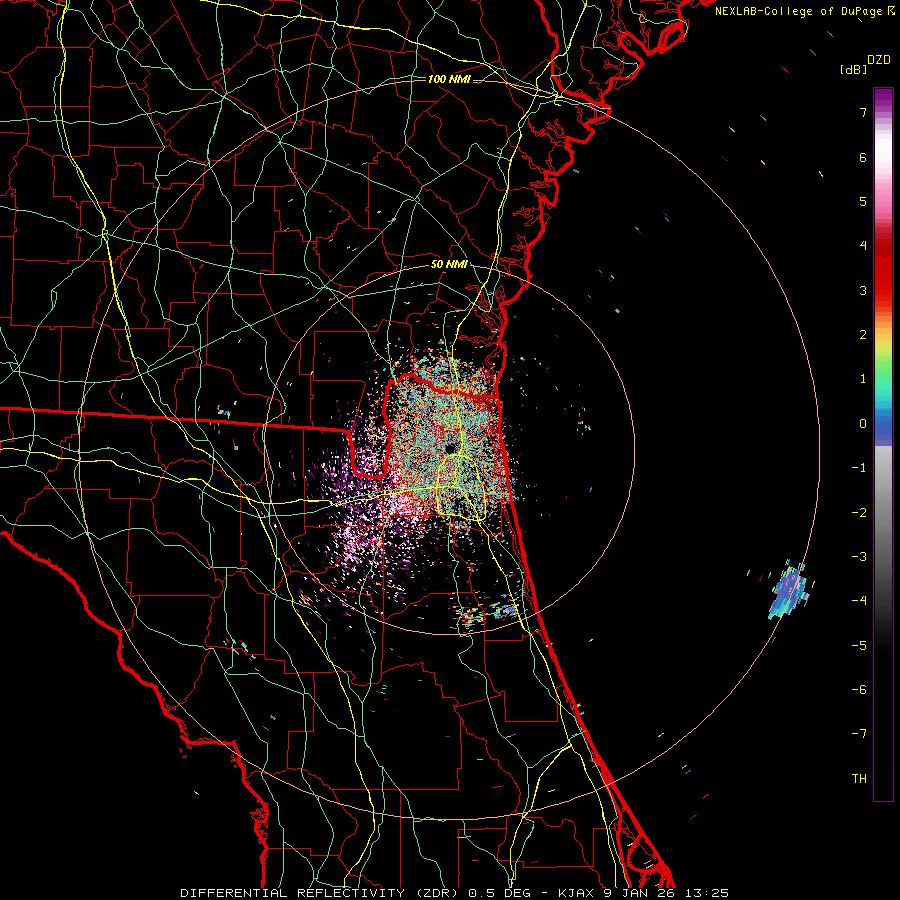Click the TH threshold label in legend
Viewport: 900px width, 900px height.
859,779
